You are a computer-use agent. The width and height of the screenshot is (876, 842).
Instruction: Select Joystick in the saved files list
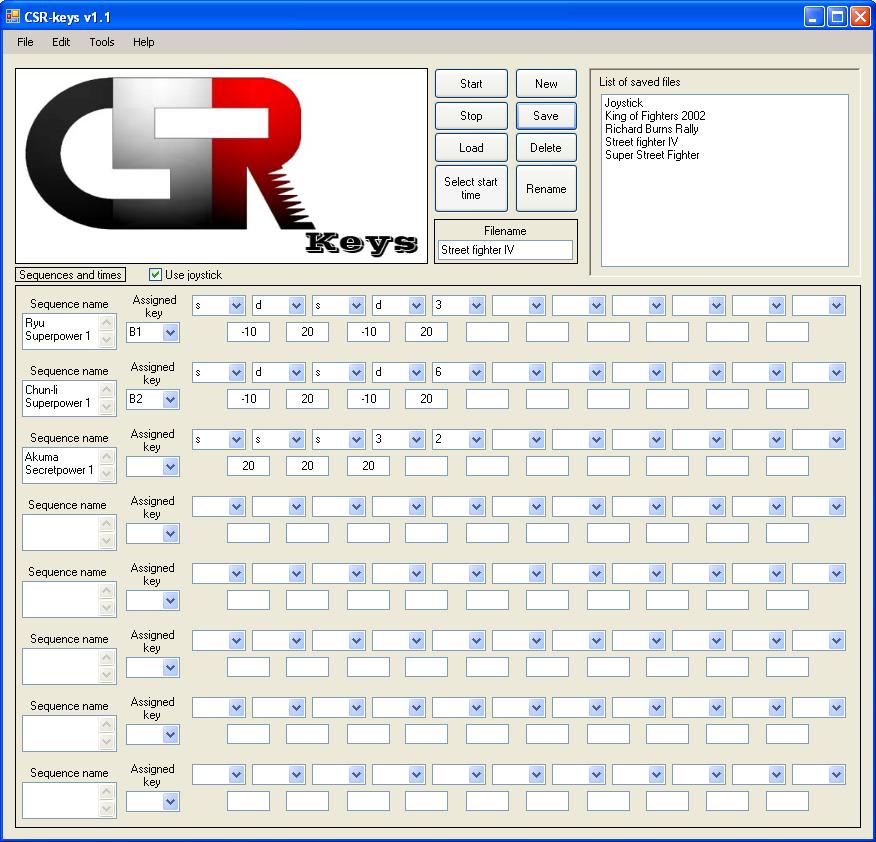(x=623, y=103)
